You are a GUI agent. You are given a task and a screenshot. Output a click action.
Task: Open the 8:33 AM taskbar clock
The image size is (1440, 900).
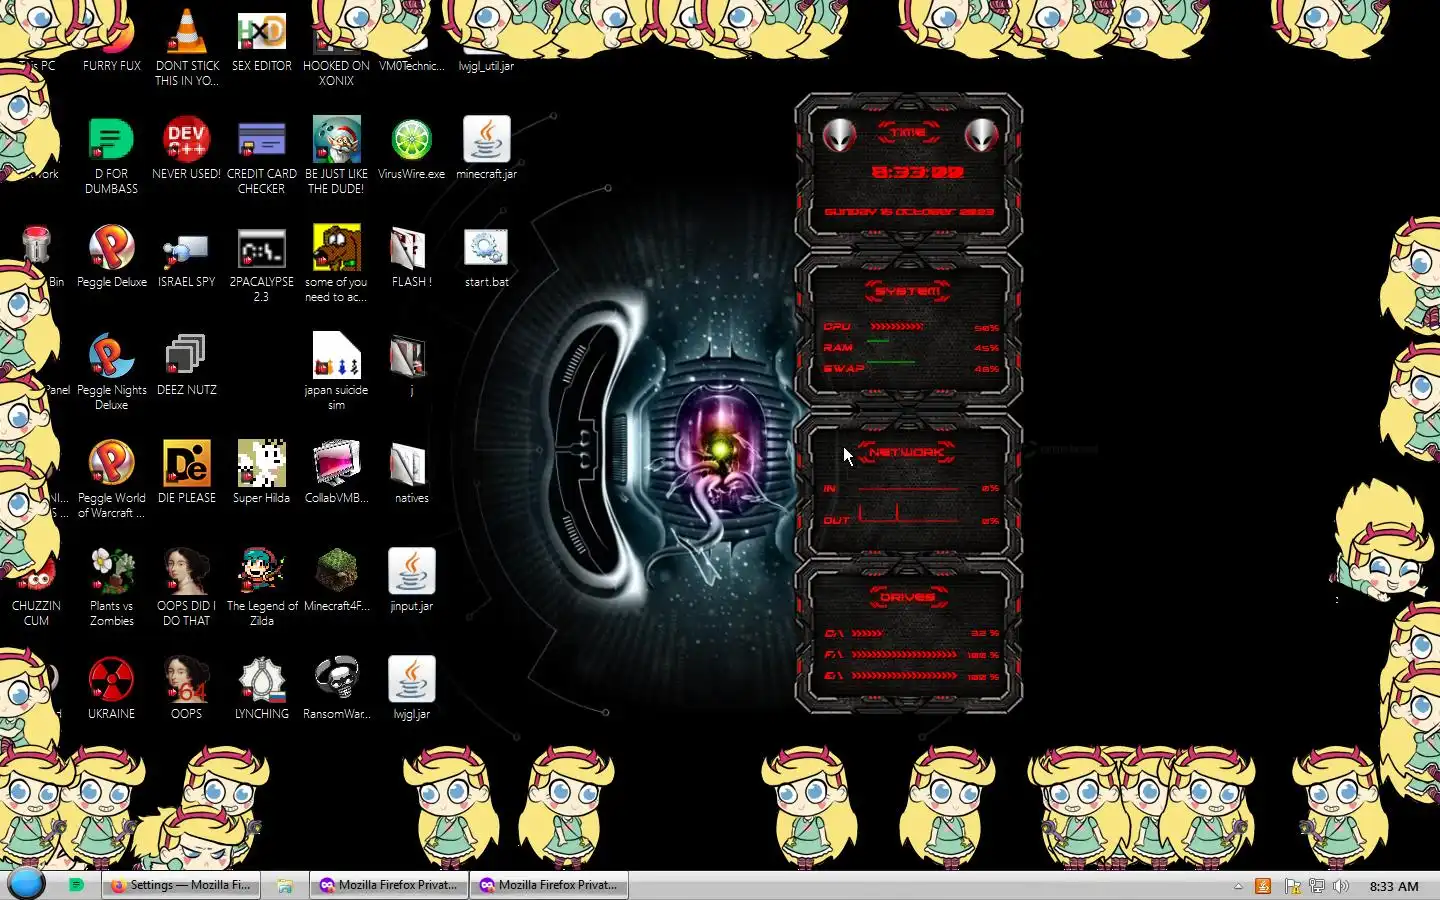point(1394,886)
